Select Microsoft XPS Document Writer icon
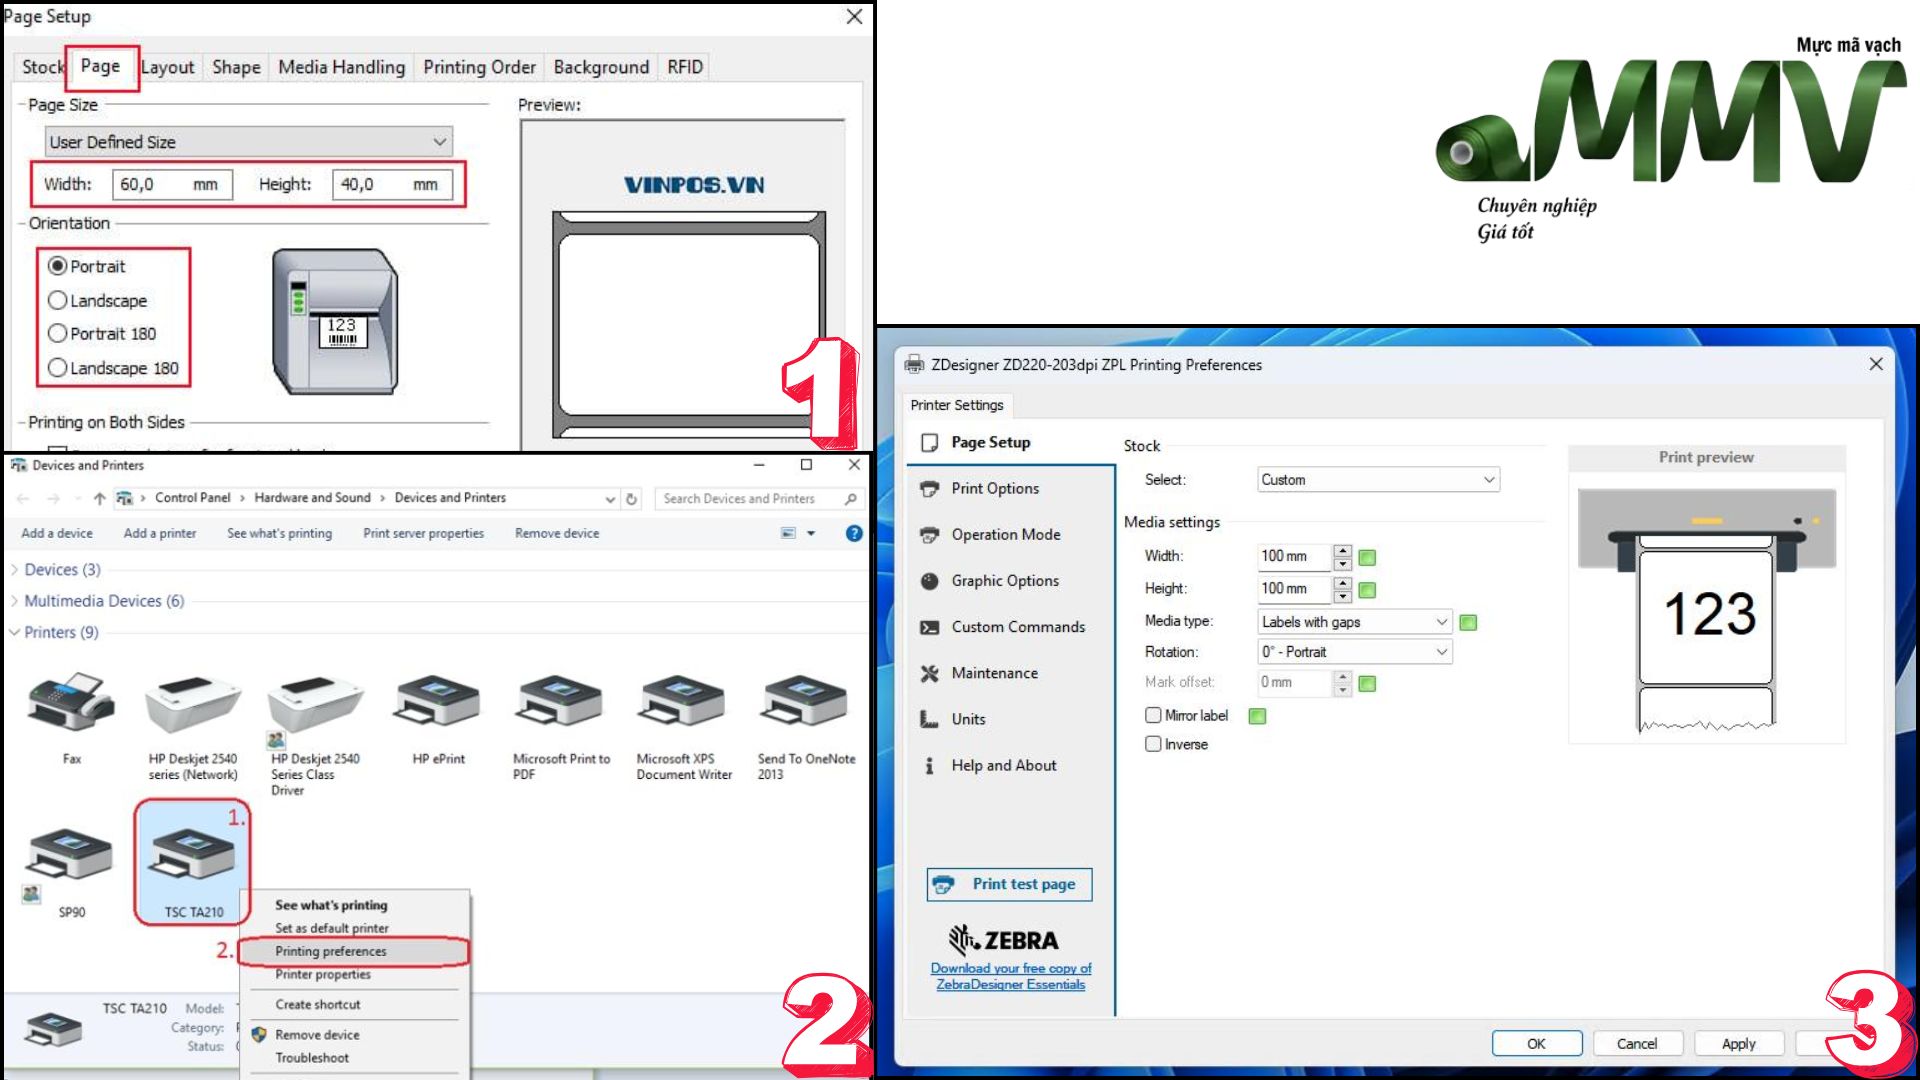This screenshot has width=1920, height=1080. (683, 702)
